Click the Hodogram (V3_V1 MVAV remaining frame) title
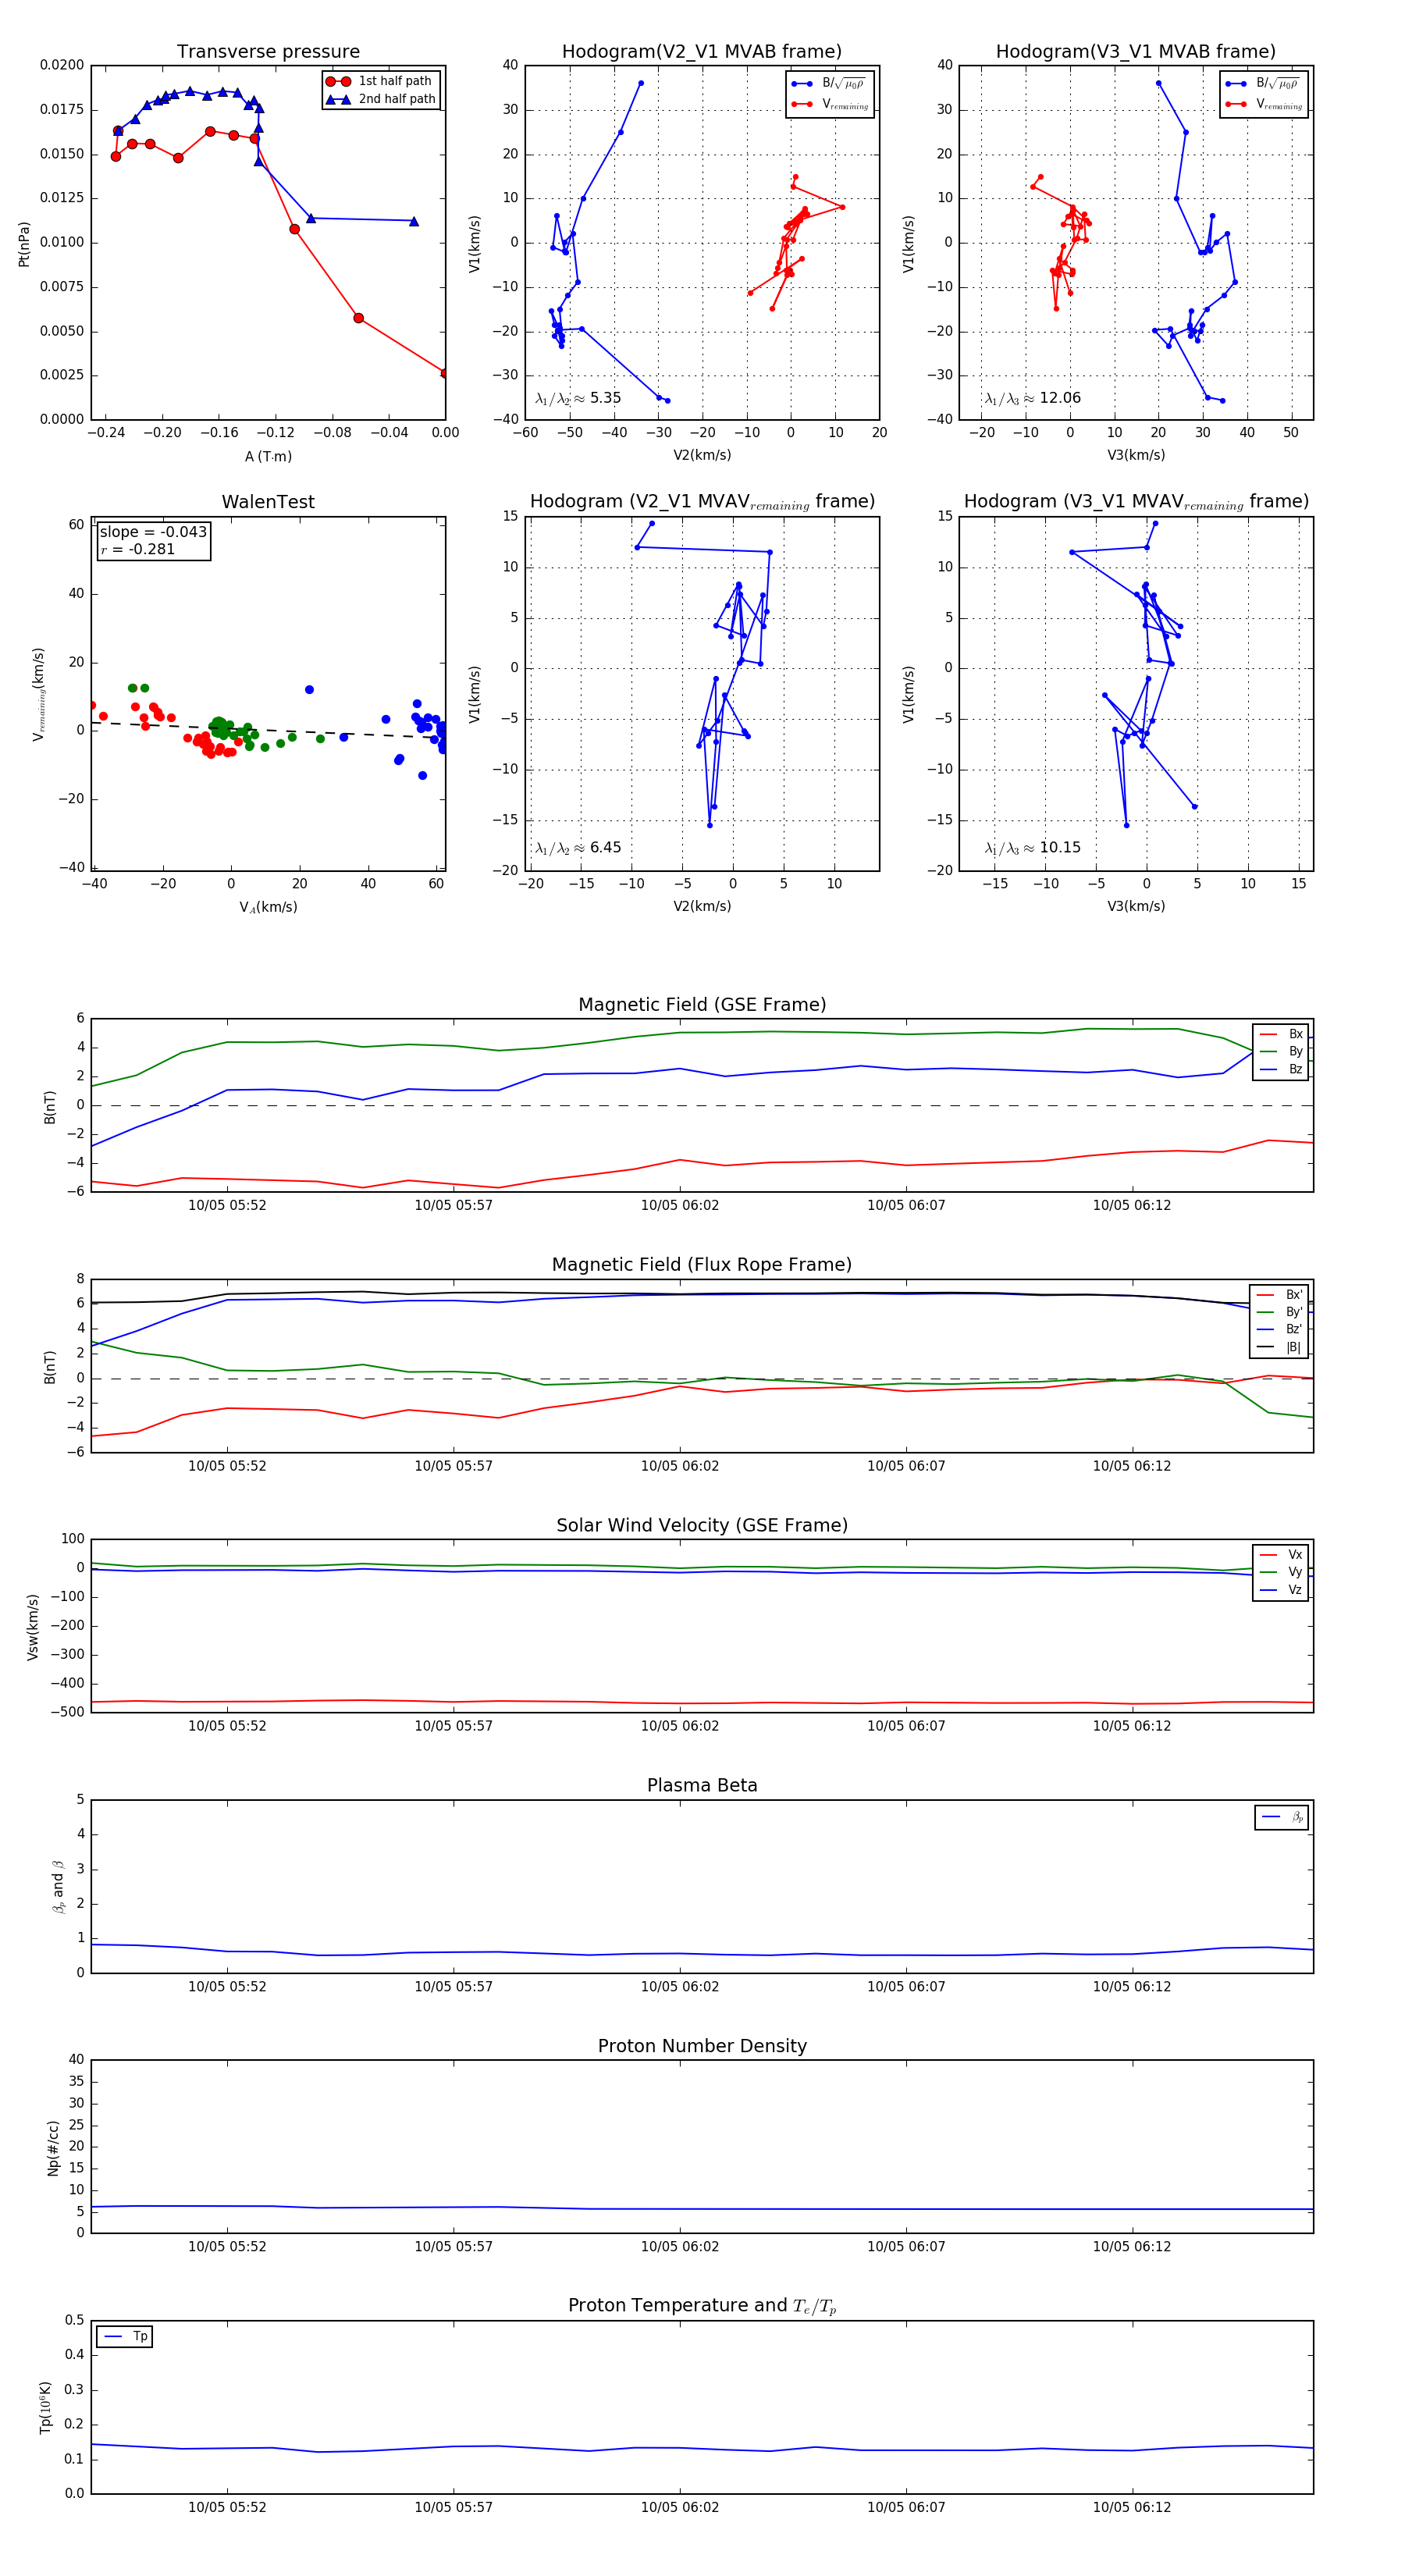Viewport: 1405px width, 2576px height. point(1136,502)
